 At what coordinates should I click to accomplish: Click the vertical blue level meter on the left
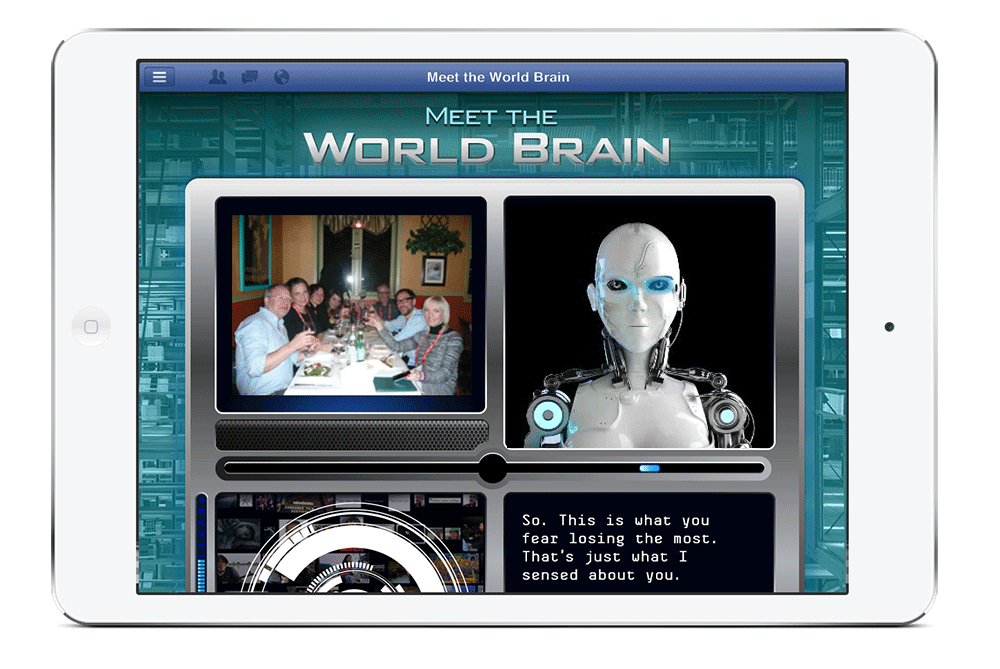pyautogui.click(x=203, y=545)
